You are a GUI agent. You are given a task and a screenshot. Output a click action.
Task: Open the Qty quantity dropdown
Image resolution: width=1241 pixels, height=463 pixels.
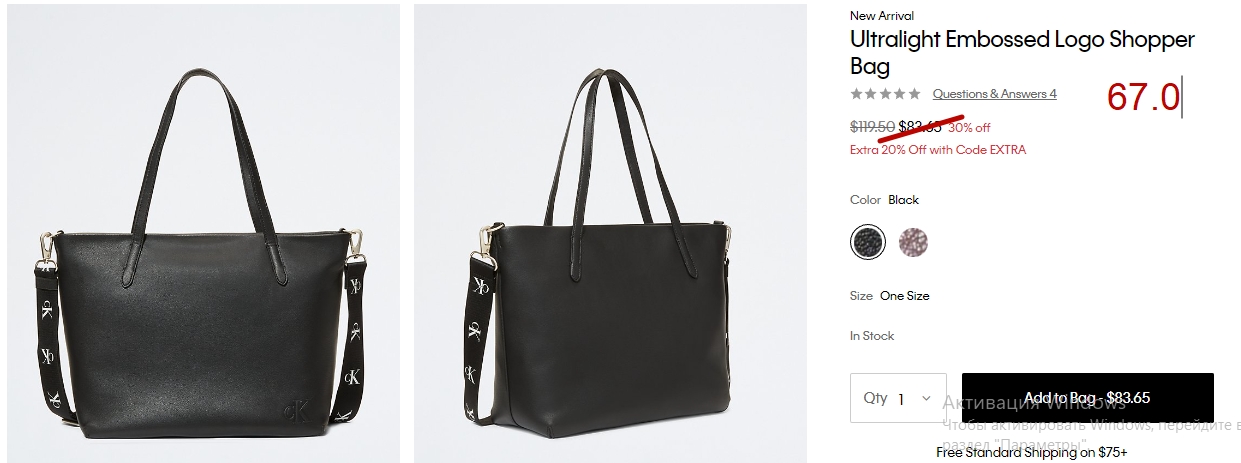pos(898,398)
